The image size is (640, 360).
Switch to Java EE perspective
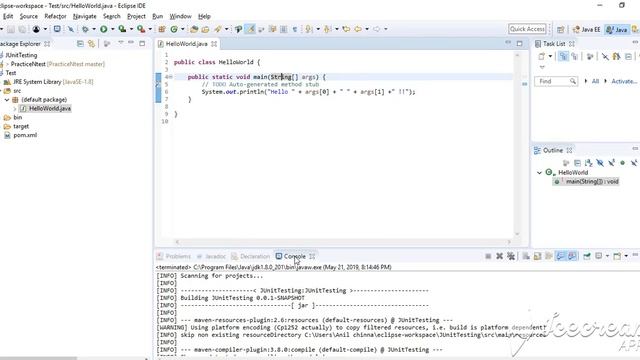tap(587, 29)
